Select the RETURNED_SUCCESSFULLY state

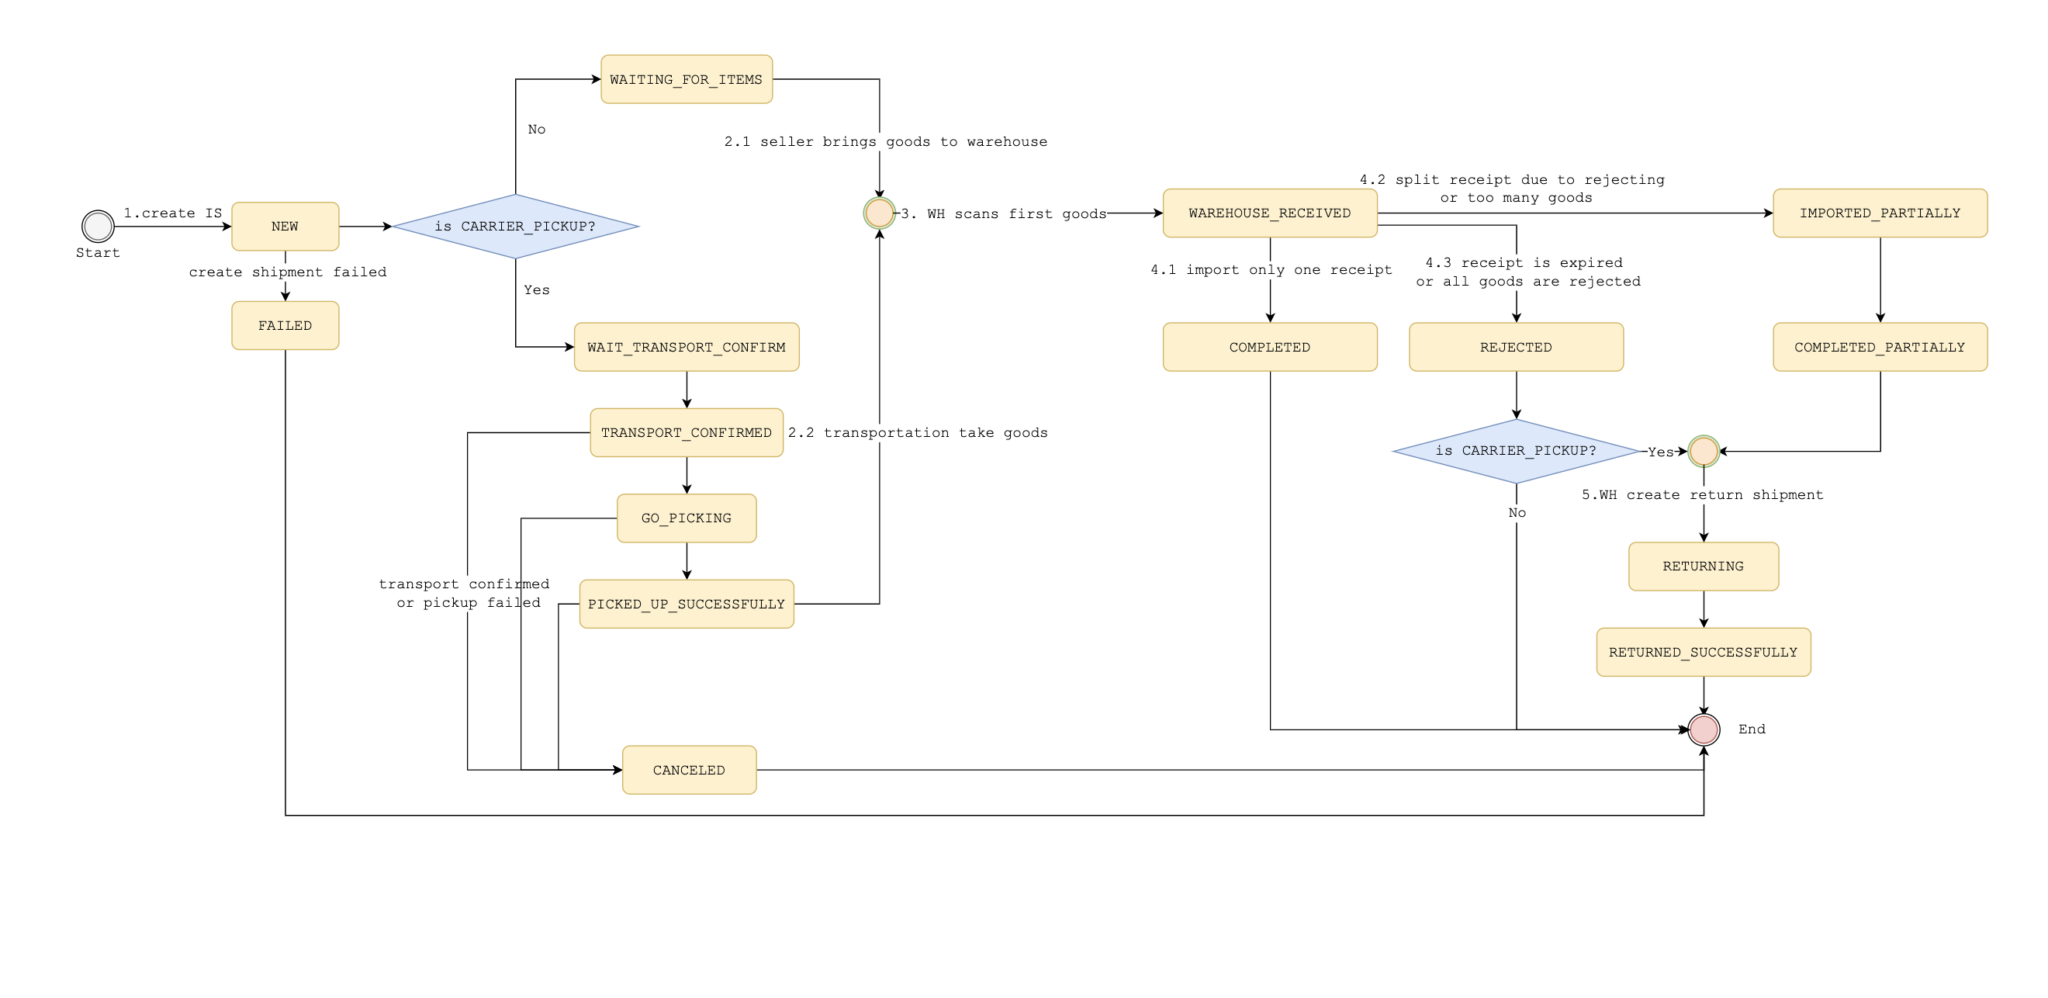click(1703, 652)
